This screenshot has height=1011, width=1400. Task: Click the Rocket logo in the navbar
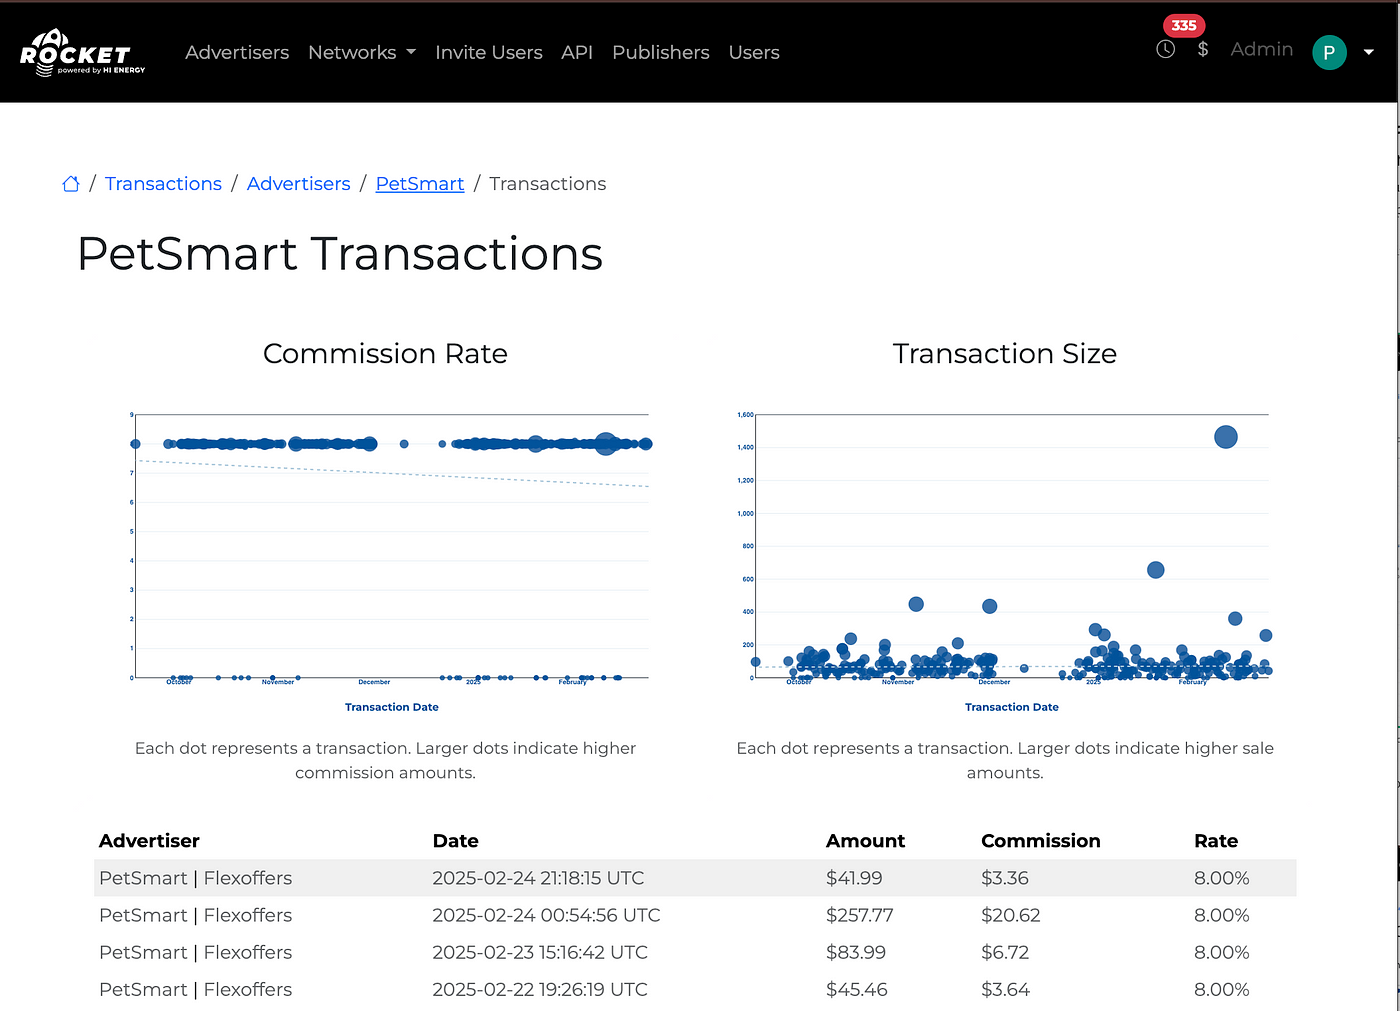pos(83,53)
